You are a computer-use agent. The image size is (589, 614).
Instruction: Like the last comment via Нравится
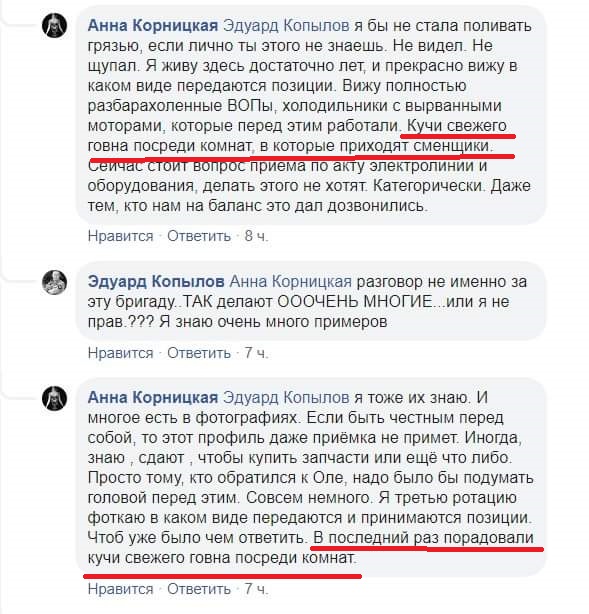coord(121,589)
